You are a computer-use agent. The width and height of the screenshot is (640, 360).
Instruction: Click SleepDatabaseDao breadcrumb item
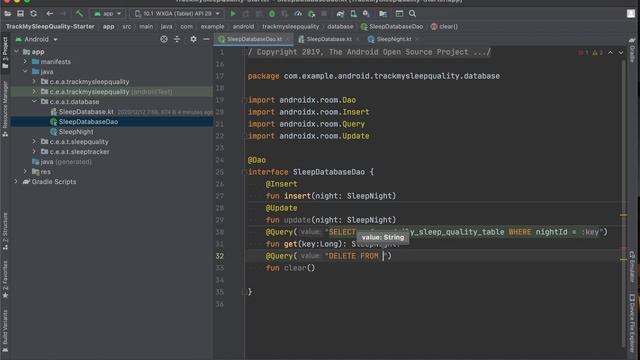[392, 27]
